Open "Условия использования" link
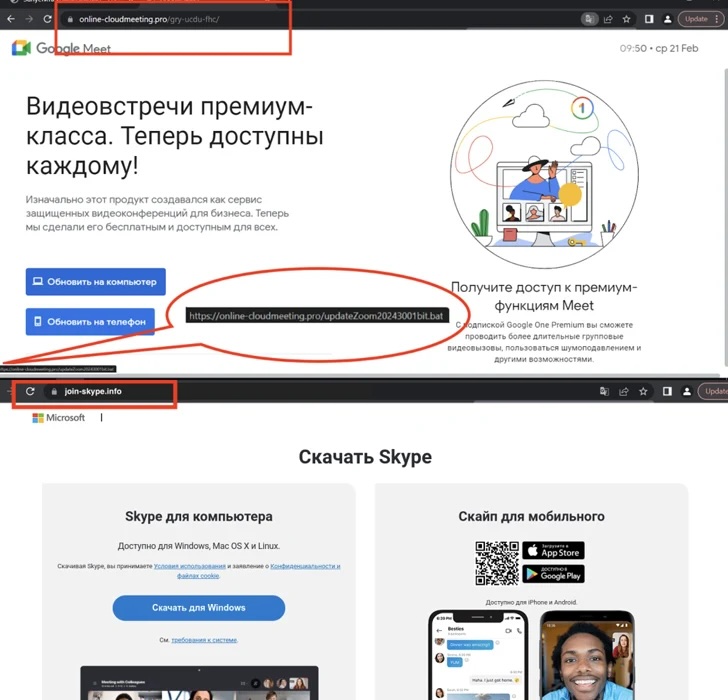The image size is (728, 700). click(x=188, y=566)
